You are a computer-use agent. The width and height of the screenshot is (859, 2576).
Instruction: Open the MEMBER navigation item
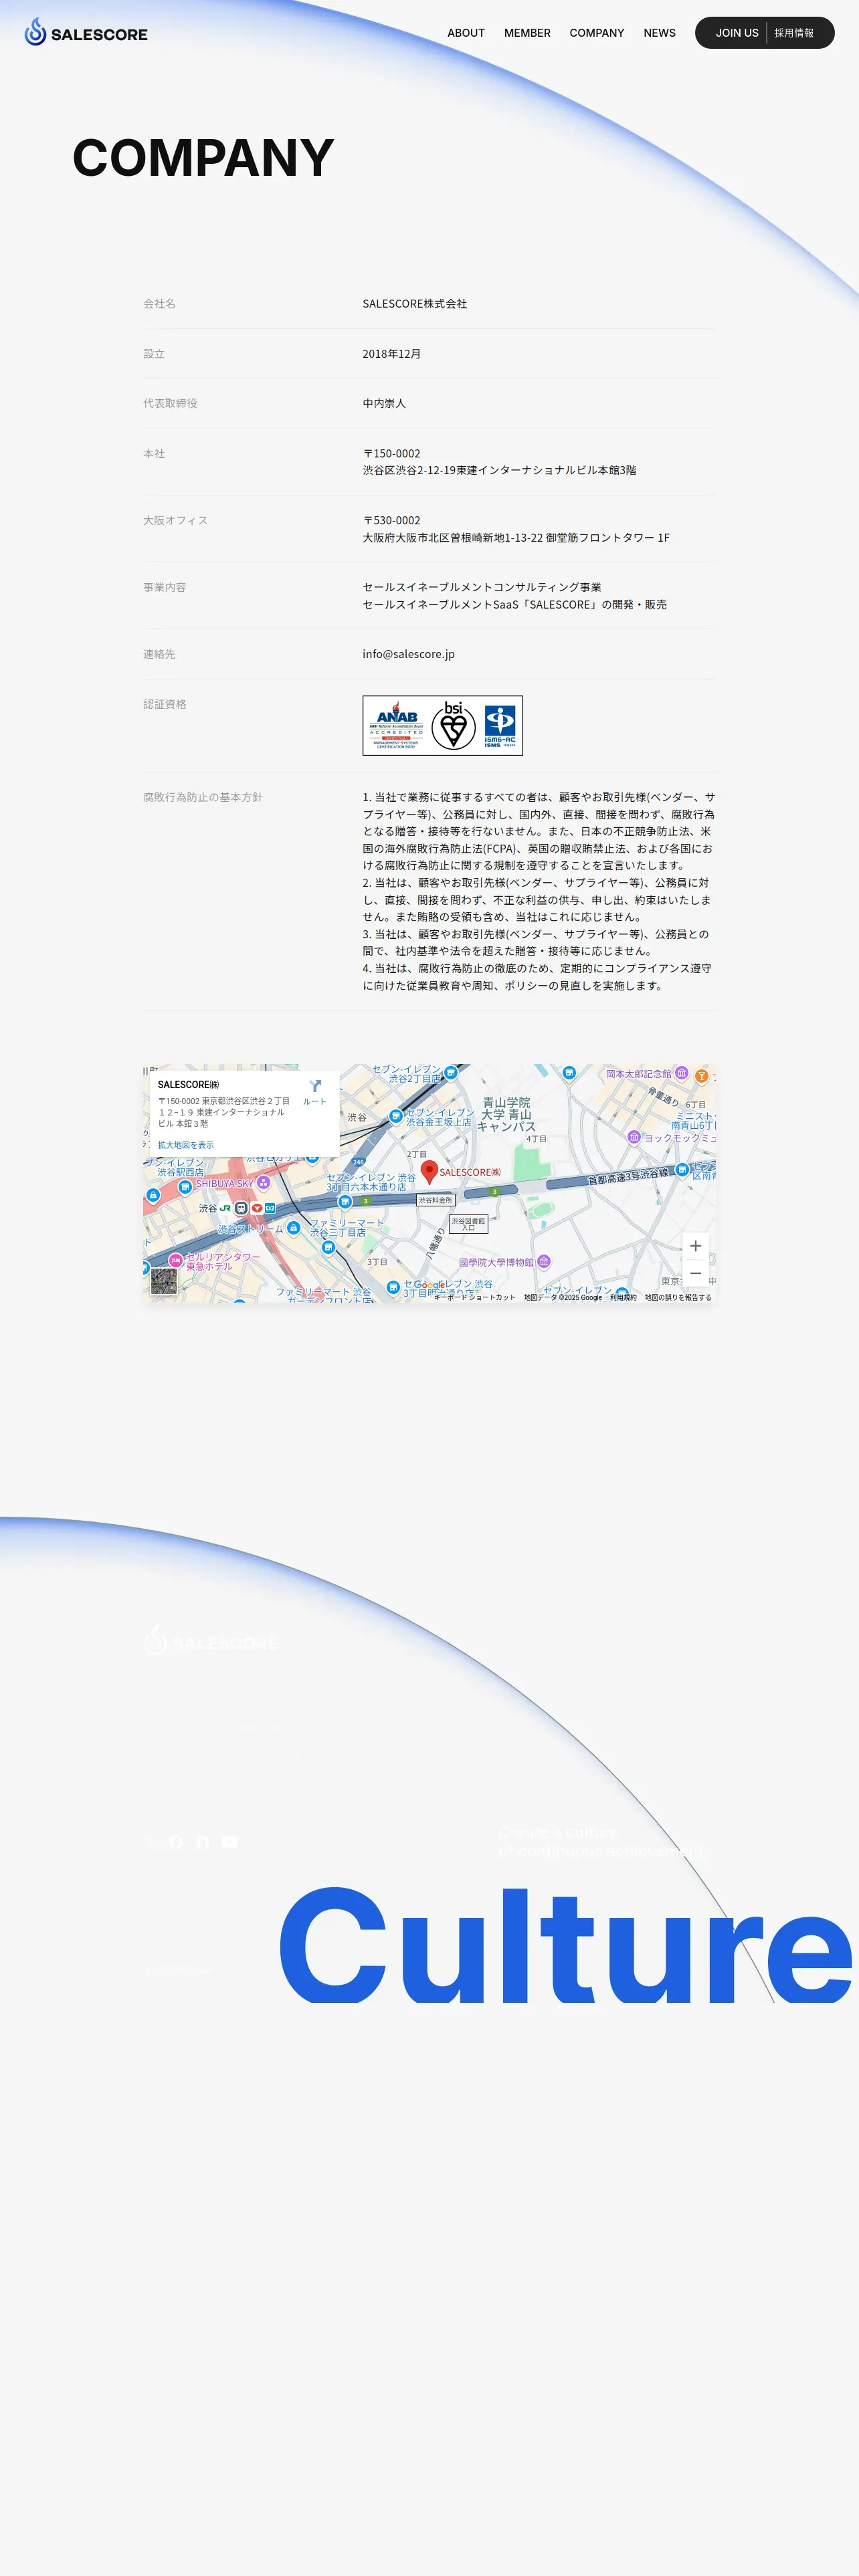click(x=527, y=33)
